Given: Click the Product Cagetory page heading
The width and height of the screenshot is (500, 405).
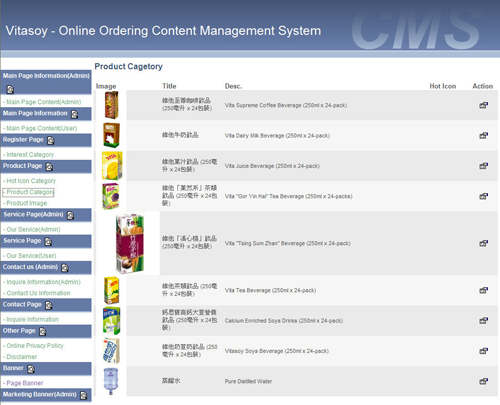Looking at the screenshot, I should pos(129,66).
